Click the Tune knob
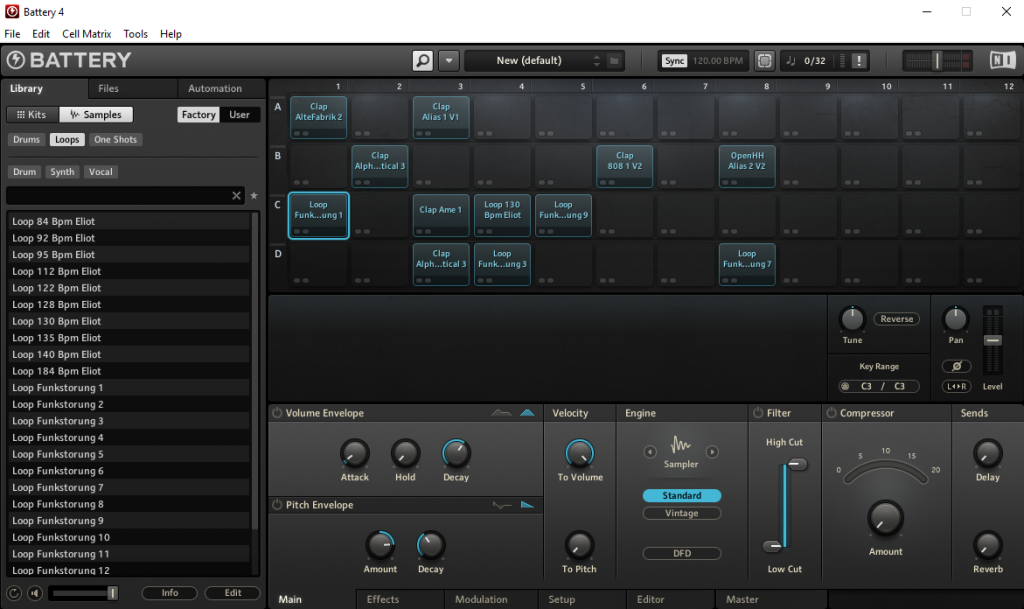The image size is (1024, 609). (852, 319)
